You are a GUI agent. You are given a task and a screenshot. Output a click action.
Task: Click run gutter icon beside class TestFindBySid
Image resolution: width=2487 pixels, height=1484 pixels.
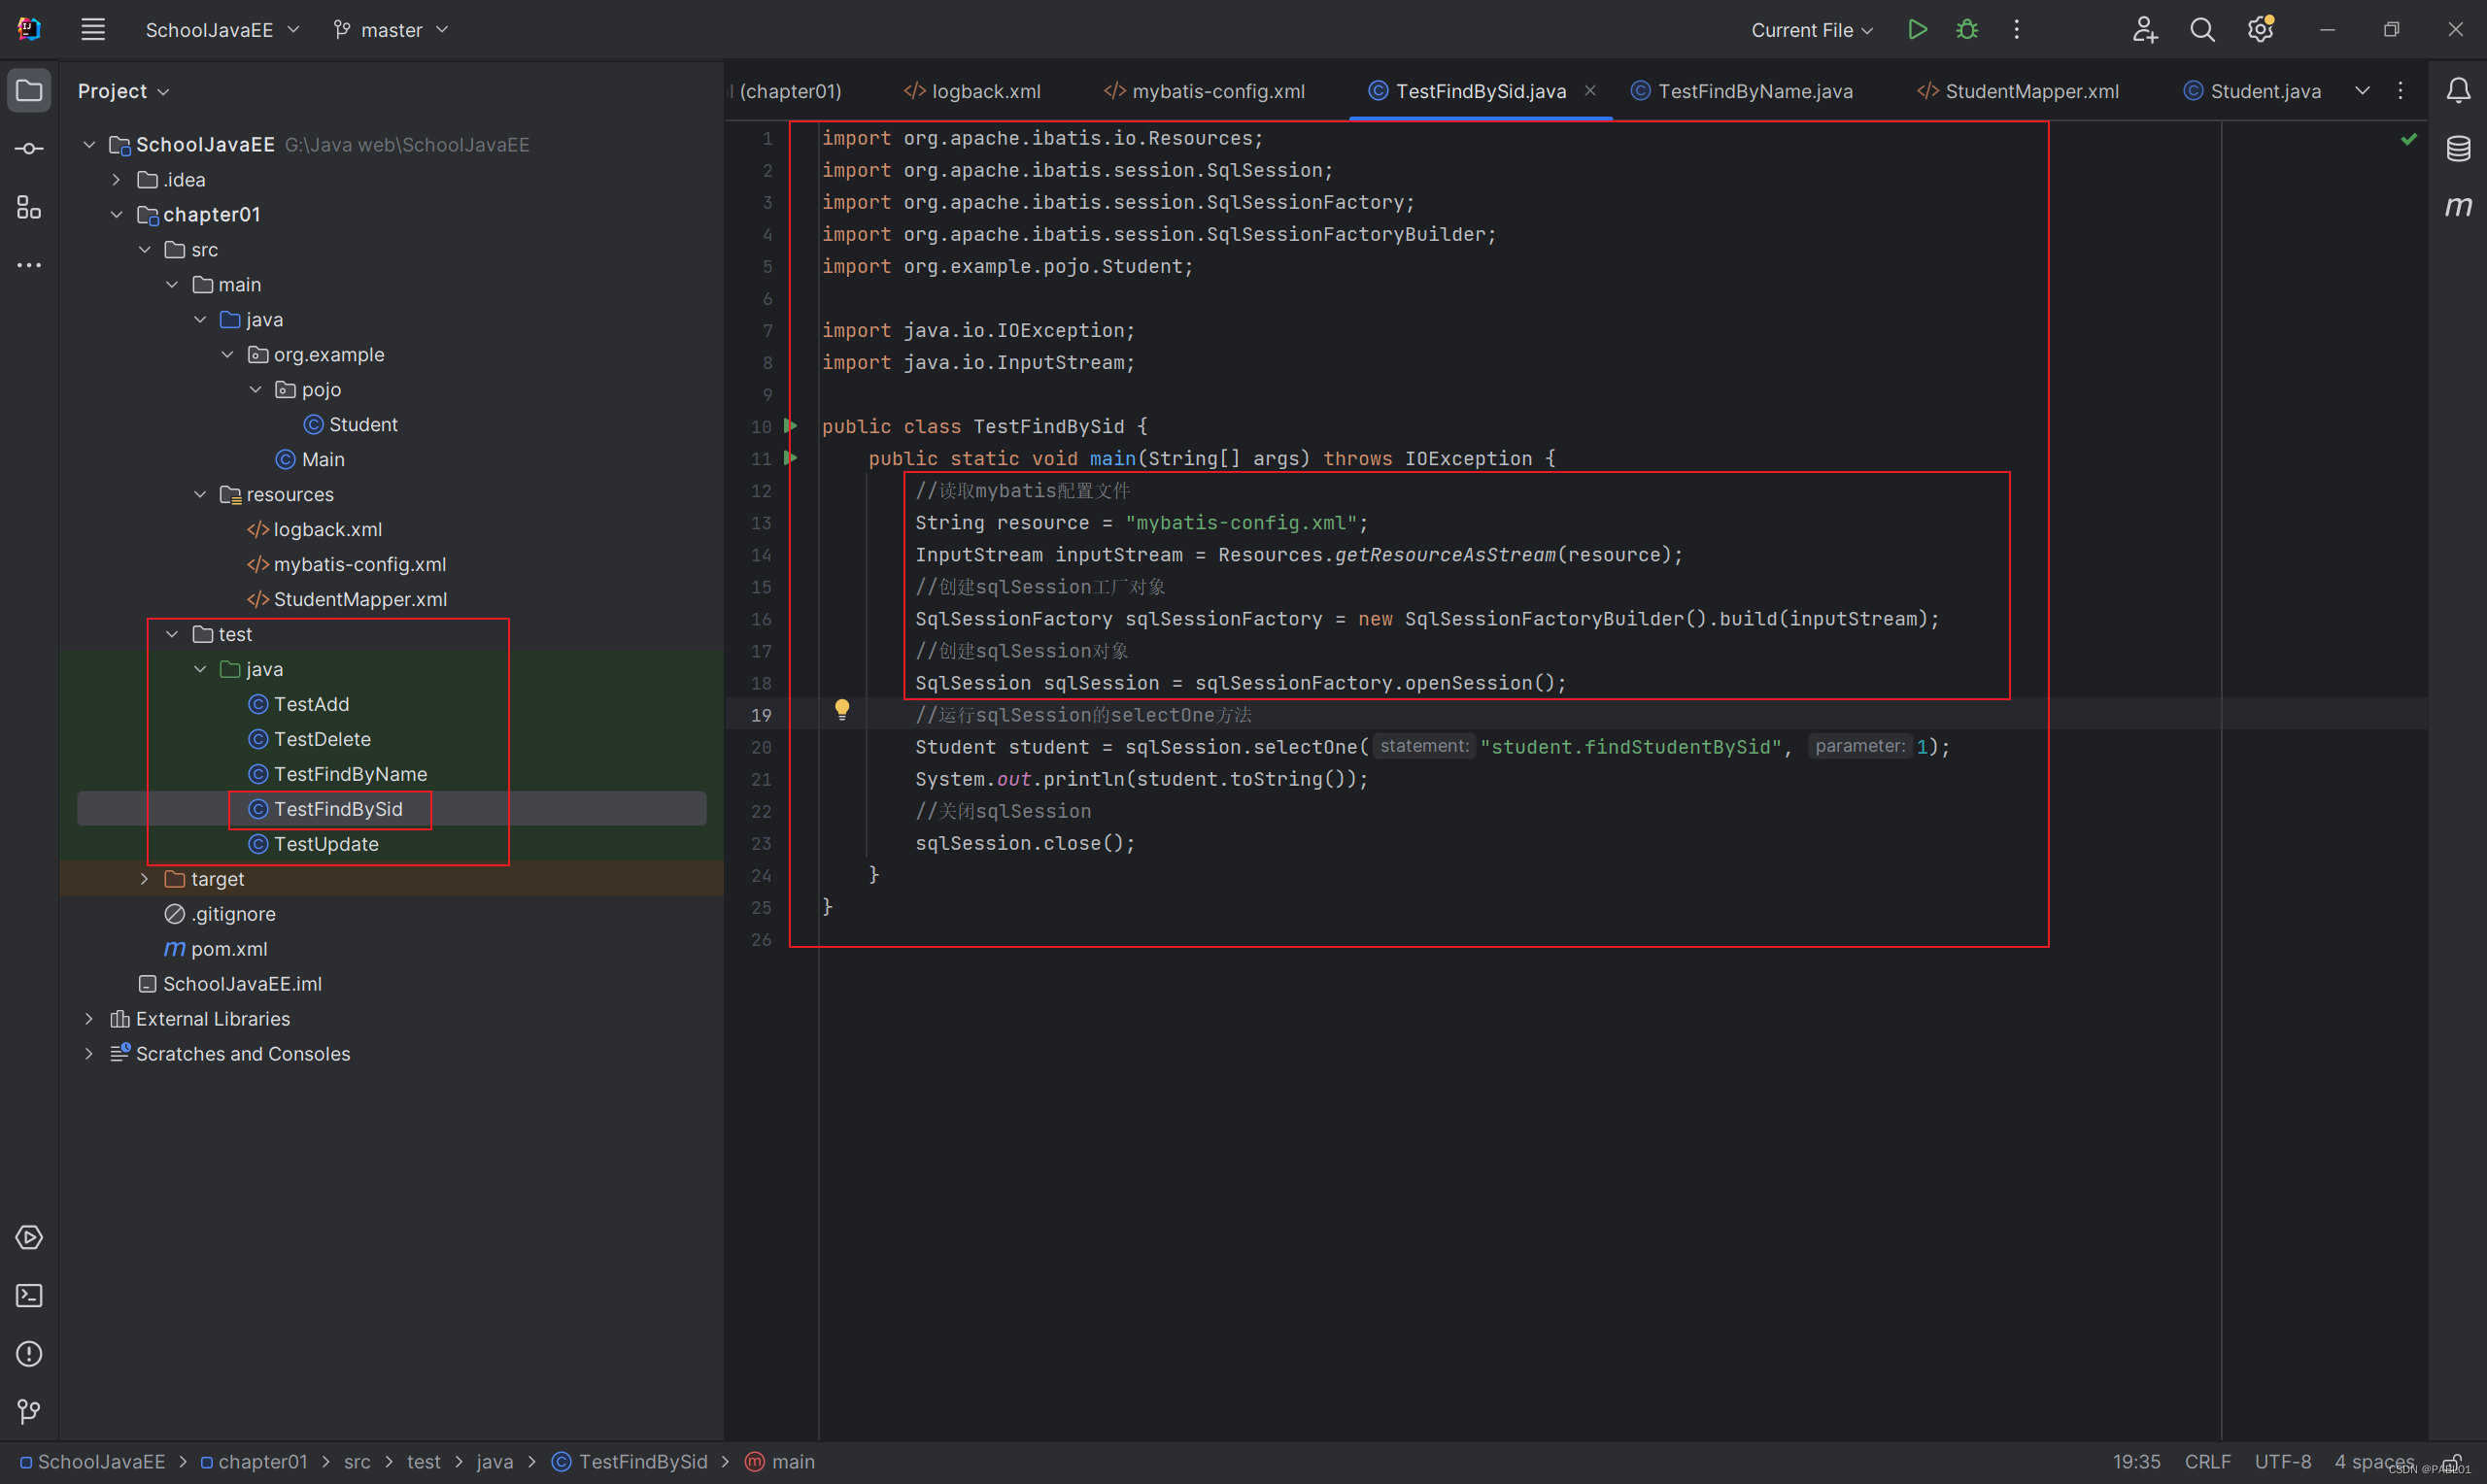pos(790,426)
